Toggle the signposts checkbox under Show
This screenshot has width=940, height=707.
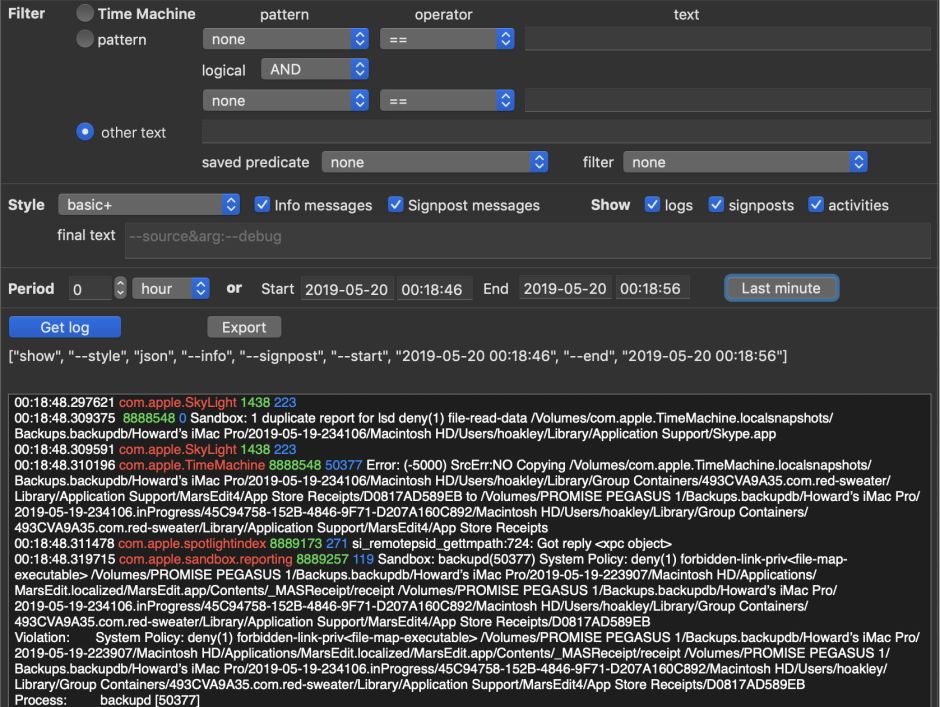[x=716, y=205]
